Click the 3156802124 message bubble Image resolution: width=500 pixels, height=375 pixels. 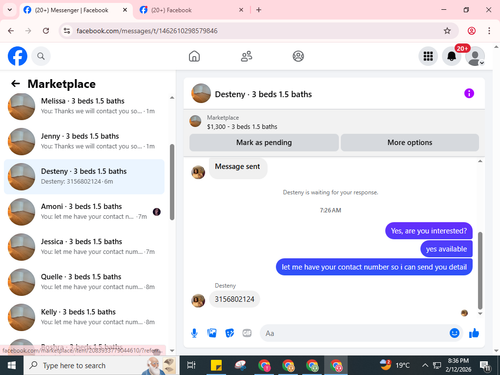tap(234, 299)
